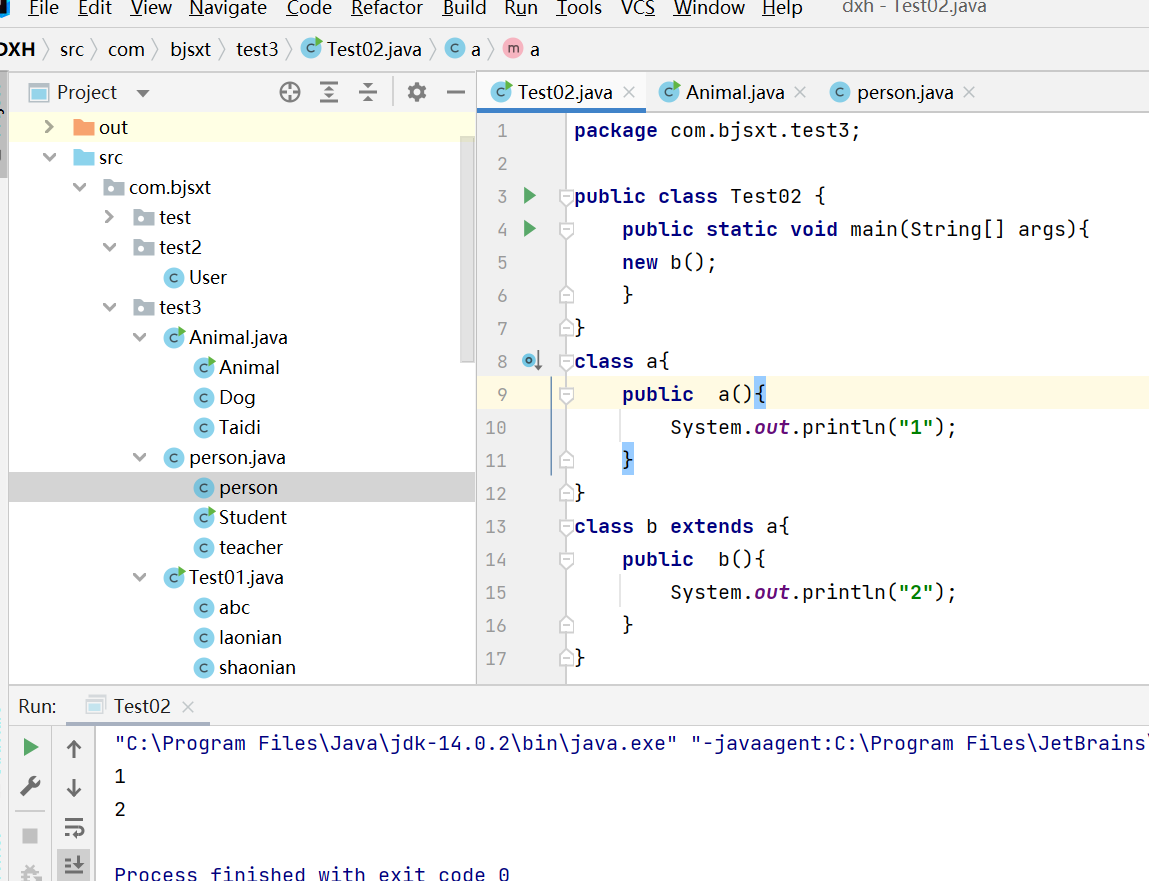Click the run gutter arrow on line 3

(530, 196)
